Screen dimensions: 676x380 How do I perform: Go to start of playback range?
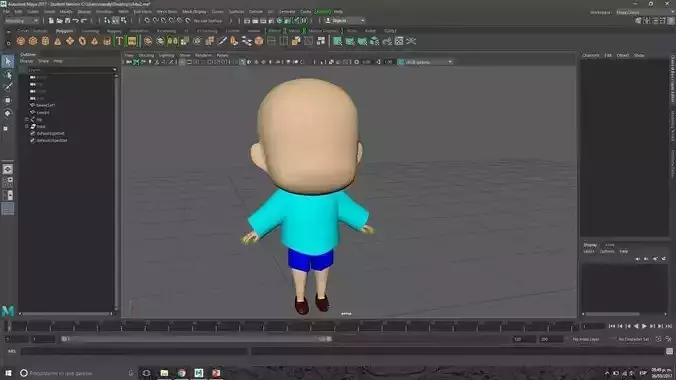click(x=612, y=327)
